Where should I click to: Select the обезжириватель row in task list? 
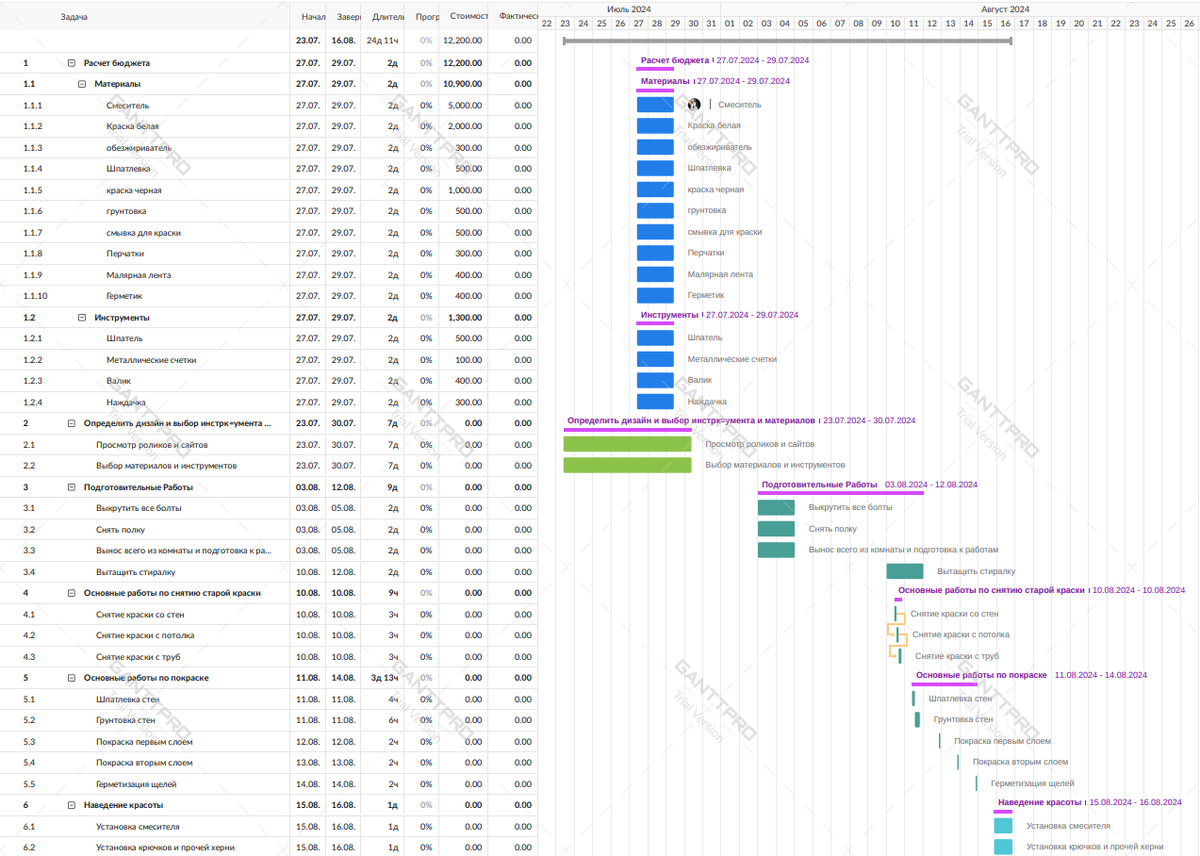tap(268, 148)
